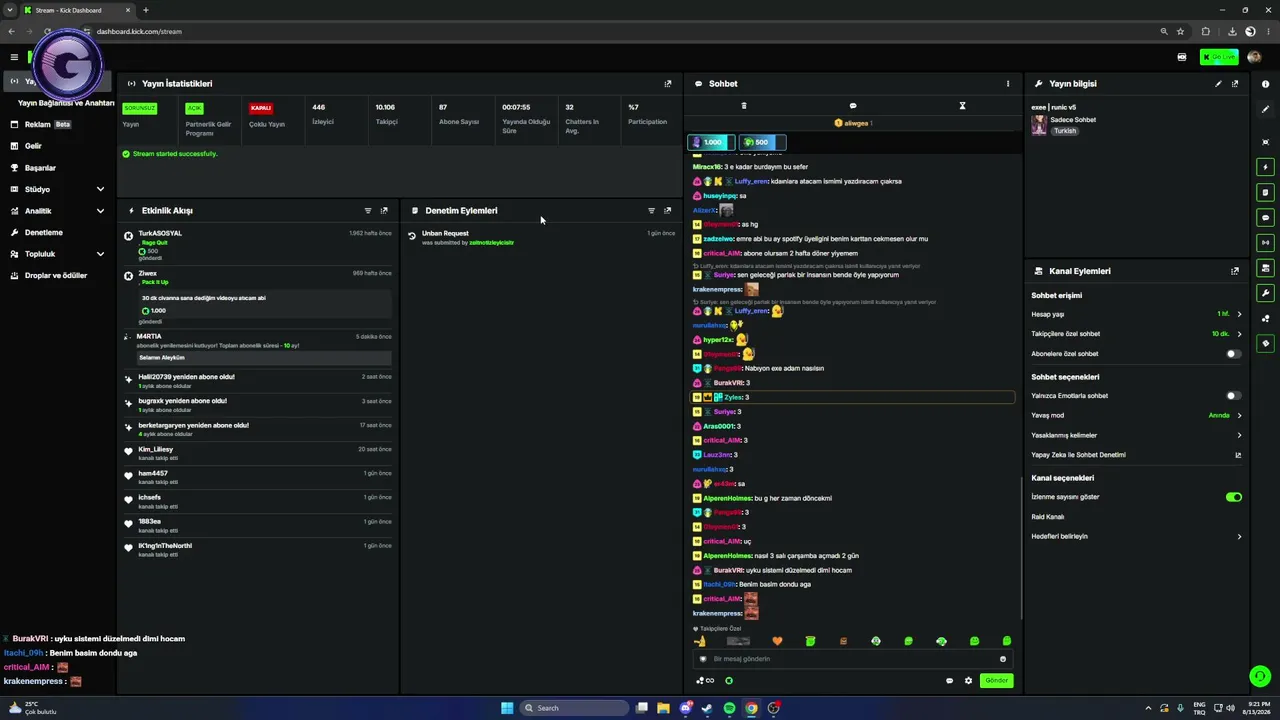Click the broadcast signal widget icon in right toolbar
Screen dimensions: 1280x720
(x=1266, y=242)
